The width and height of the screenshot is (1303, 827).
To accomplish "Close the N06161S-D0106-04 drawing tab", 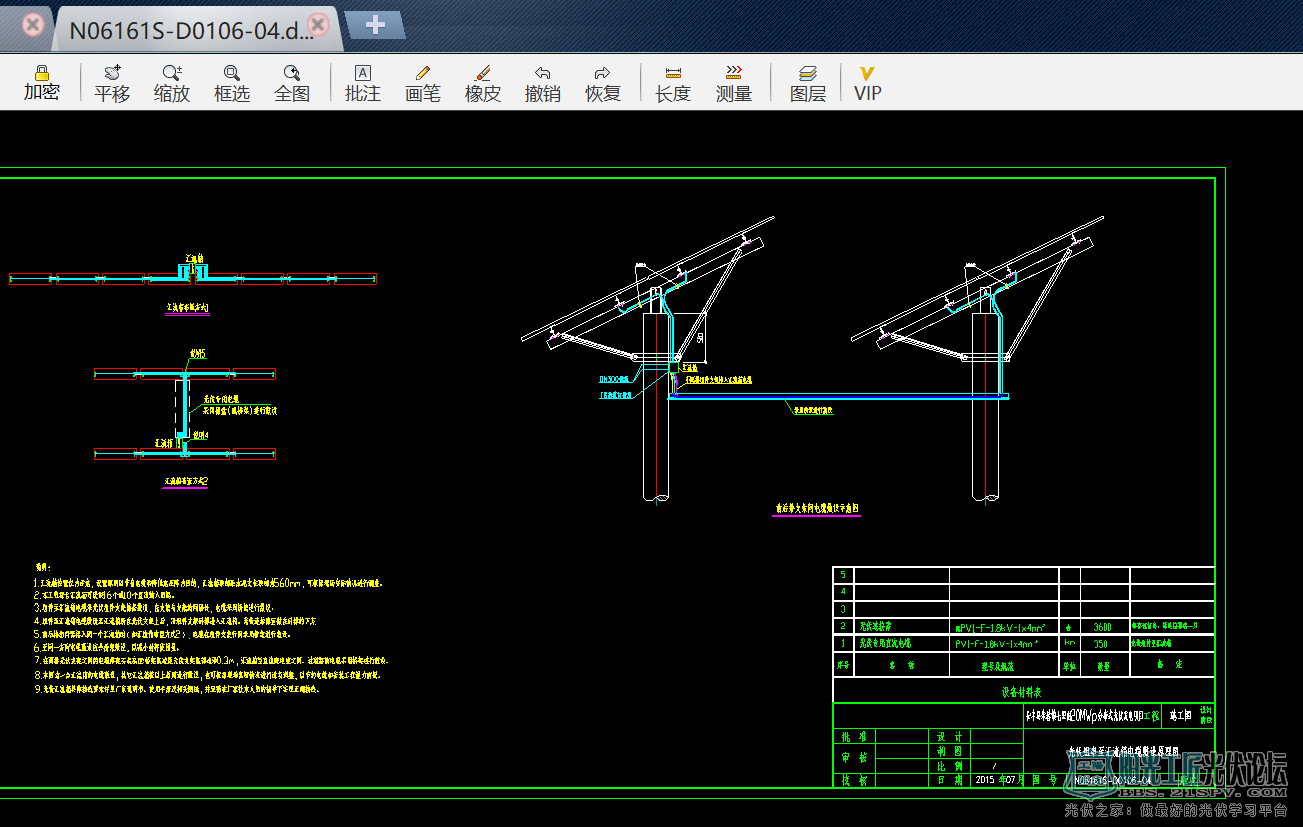I will click(x=319, y=24).
